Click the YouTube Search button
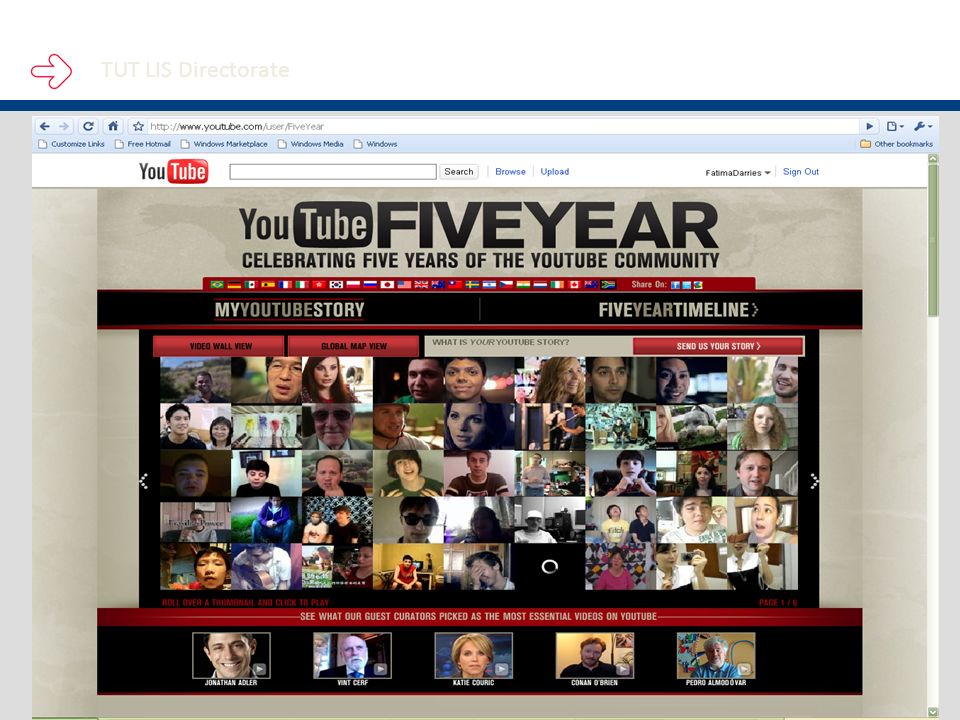960x720 pixels. [x=459, y=171]
